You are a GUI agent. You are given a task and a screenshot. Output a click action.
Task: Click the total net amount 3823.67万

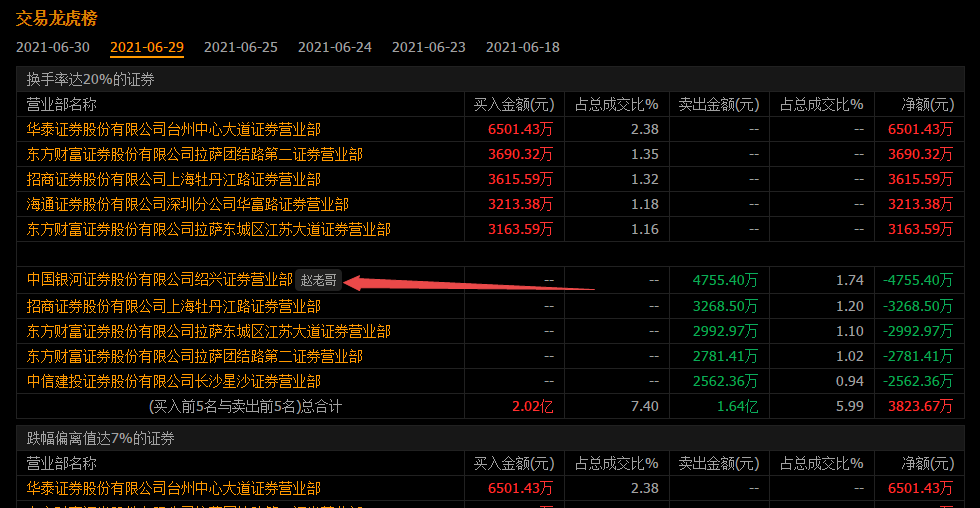921,407
